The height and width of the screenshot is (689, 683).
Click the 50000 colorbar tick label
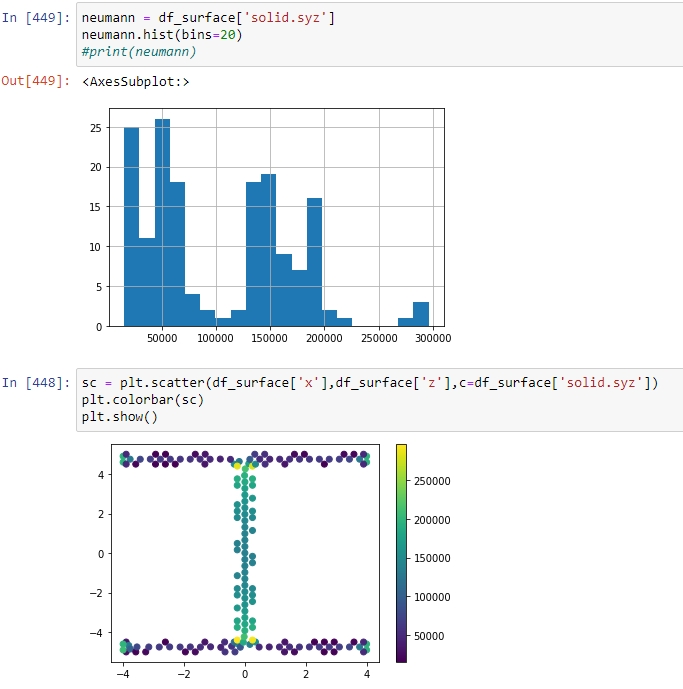(x=434, y=636)
